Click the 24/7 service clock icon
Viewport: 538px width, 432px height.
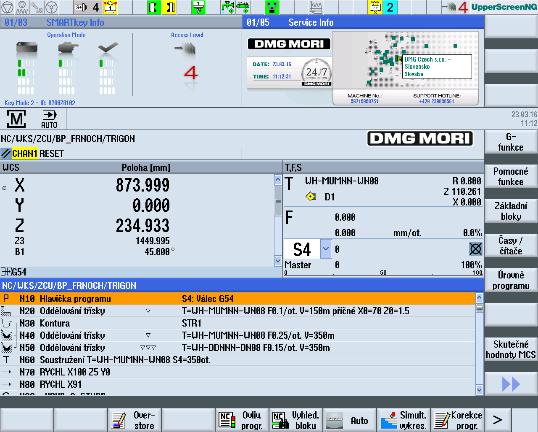(x=316, y=72)
